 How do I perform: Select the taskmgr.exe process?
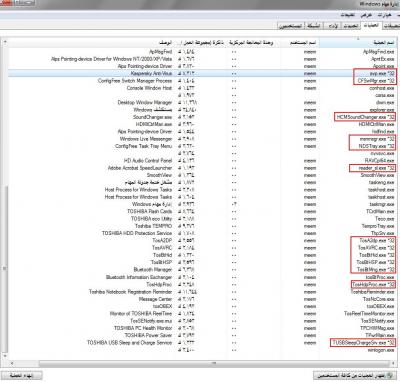click(x=382, y=204)
